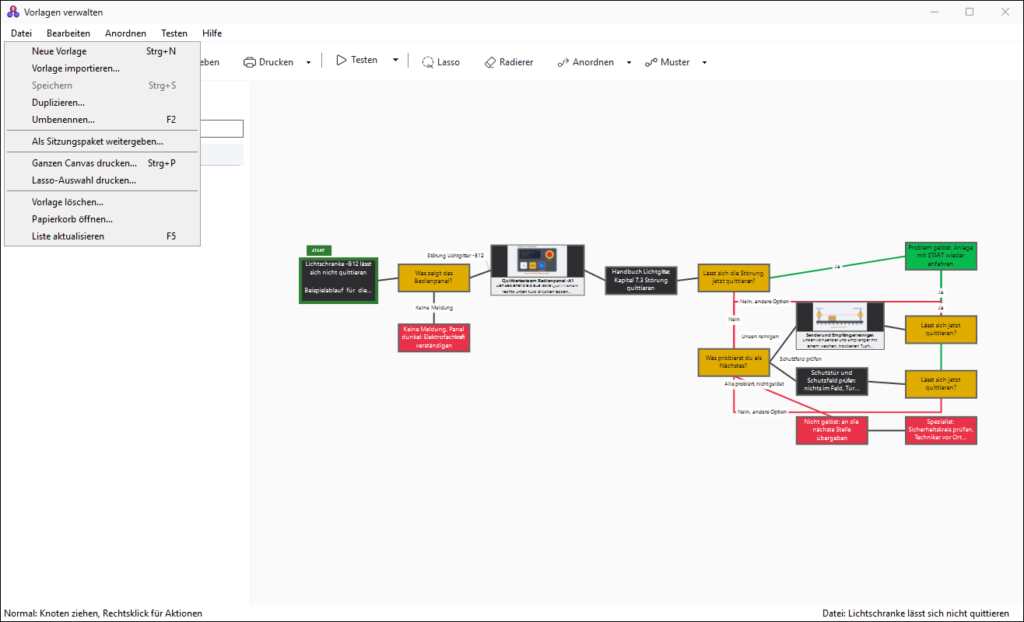Select Vorlage löschen... entry
The image size is (1024, 622).
[103, 202]
